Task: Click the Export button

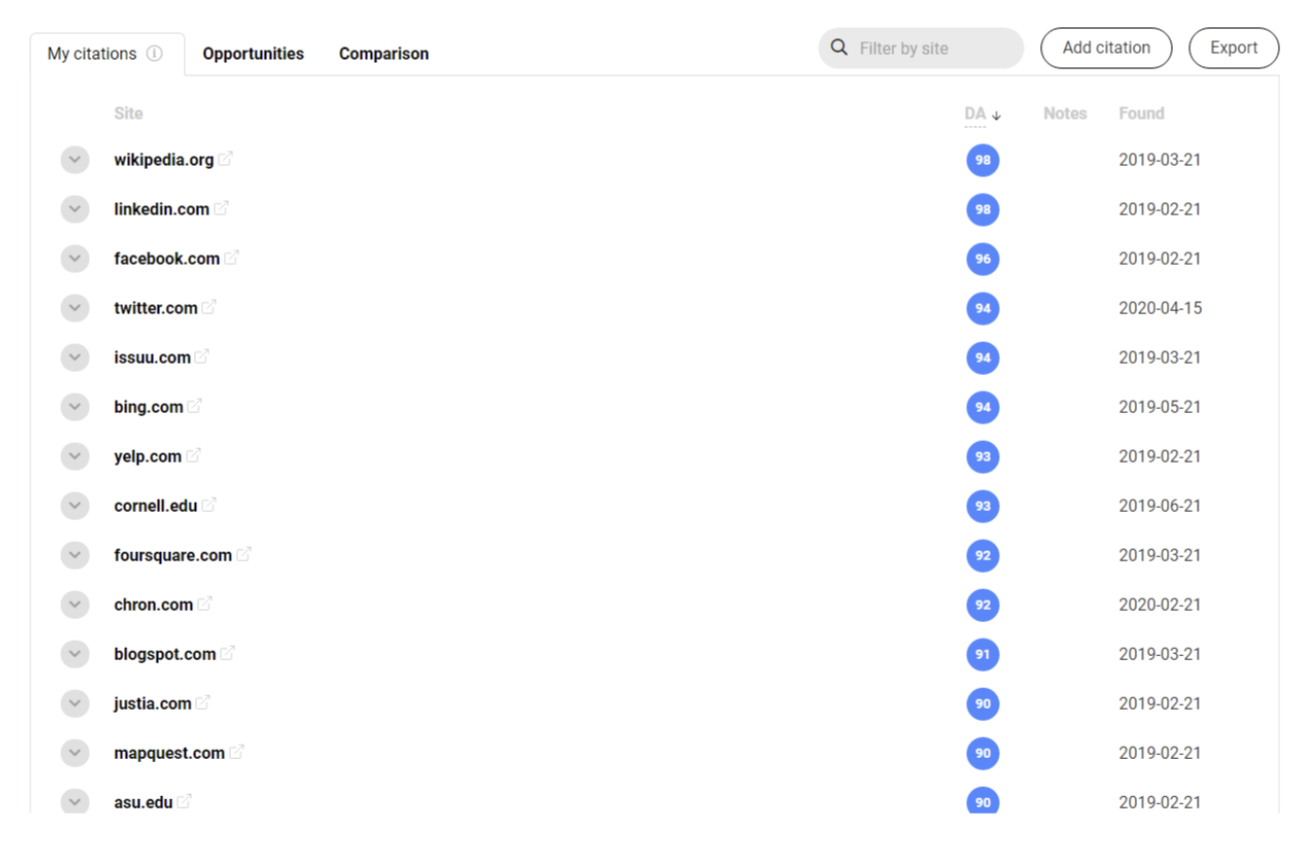Action: (1234, 48)
